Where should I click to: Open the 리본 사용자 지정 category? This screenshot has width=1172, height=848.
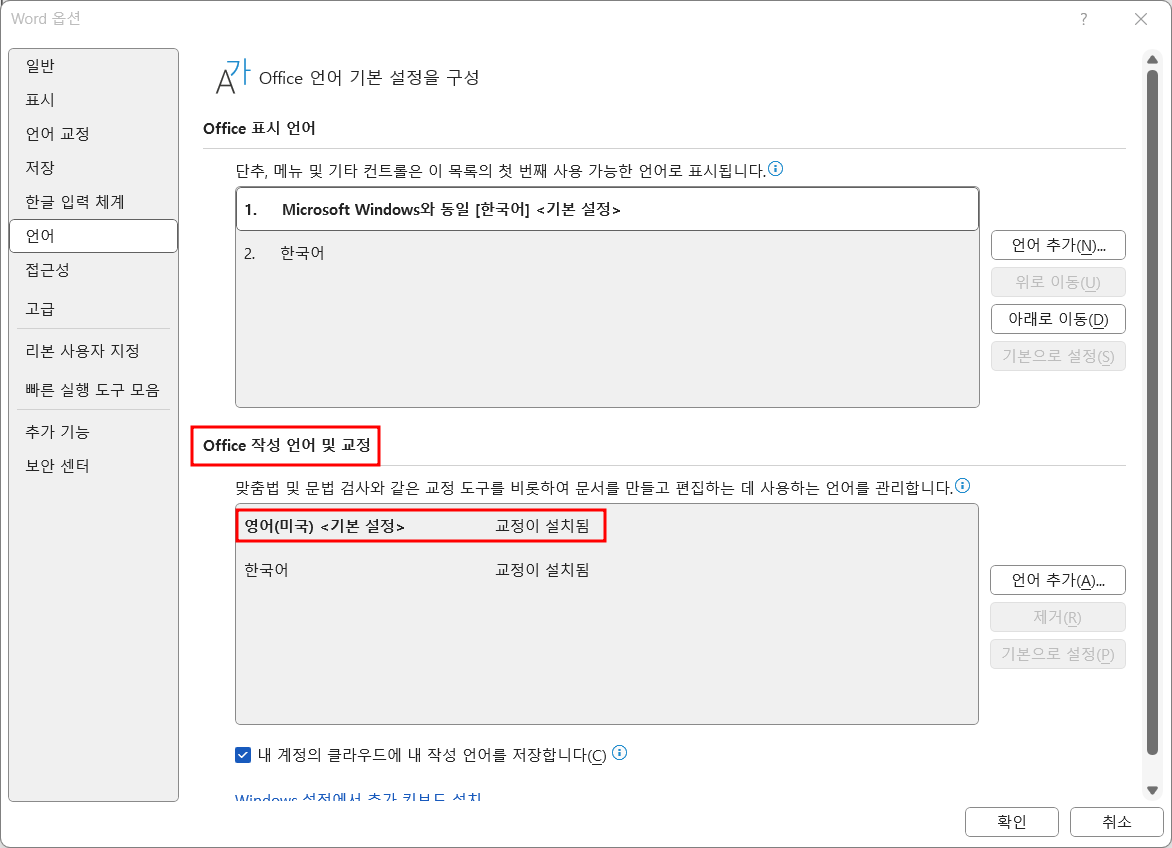click(x=93, y=351)
